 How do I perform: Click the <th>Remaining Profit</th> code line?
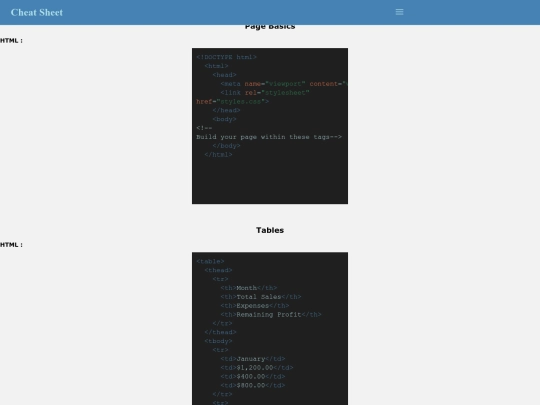pyautogui.click(x=271, y=315)
